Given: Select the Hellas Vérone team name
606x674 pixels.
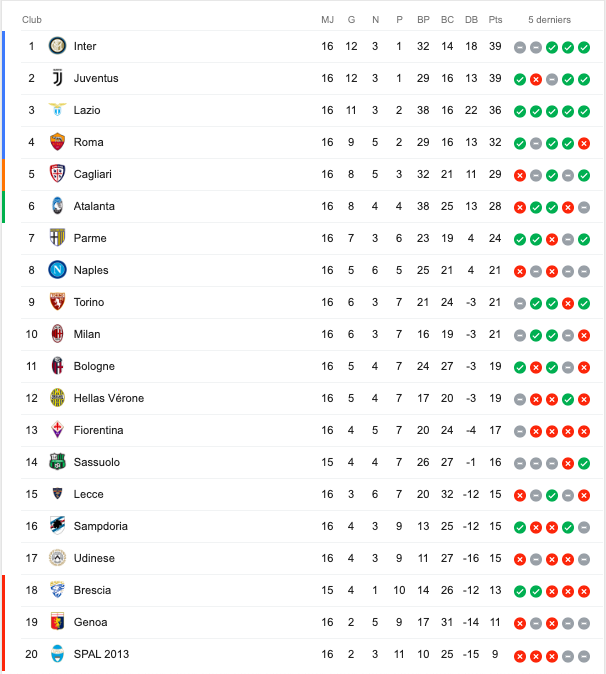Looking at the screenshot, I should click(108, 398).
